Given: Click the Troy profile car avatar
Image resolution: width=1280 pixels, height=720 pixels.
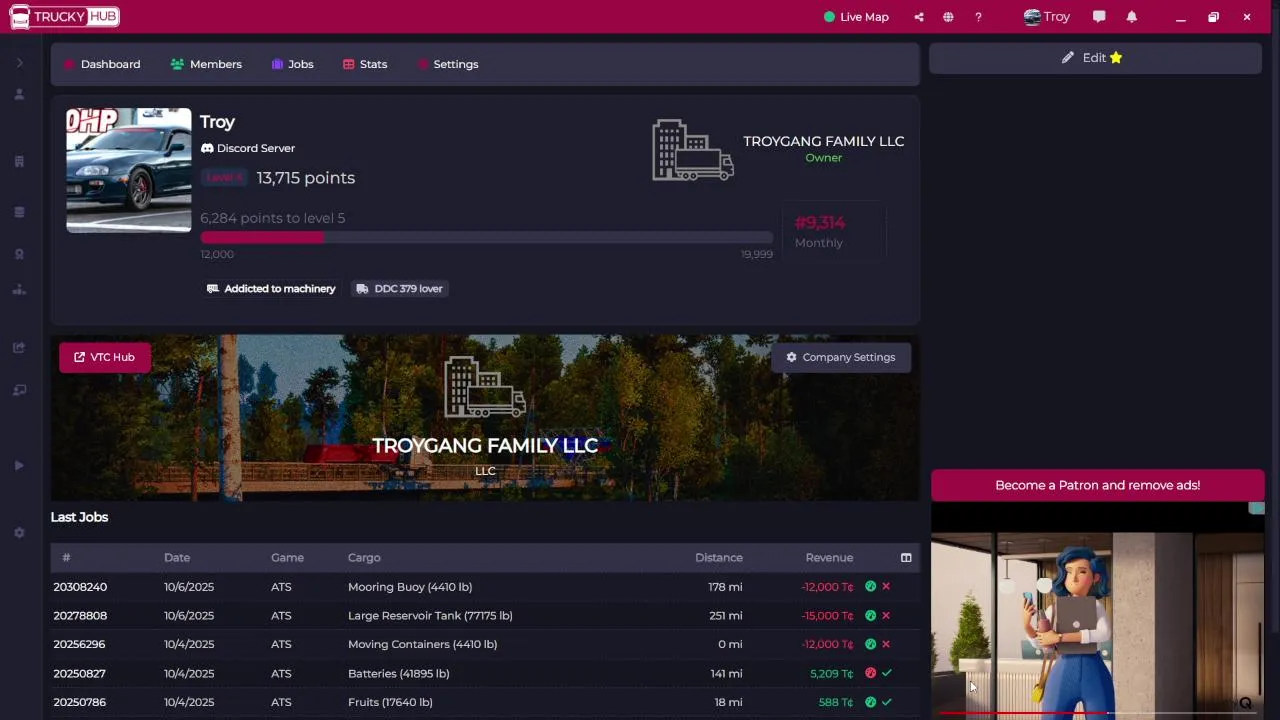Looking at the screenshot, I should point(129,170).
